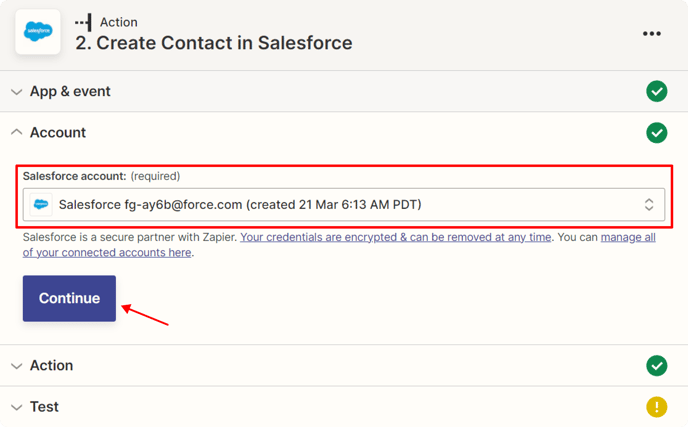Expand the Action section chevron

(x=17, y=366)
